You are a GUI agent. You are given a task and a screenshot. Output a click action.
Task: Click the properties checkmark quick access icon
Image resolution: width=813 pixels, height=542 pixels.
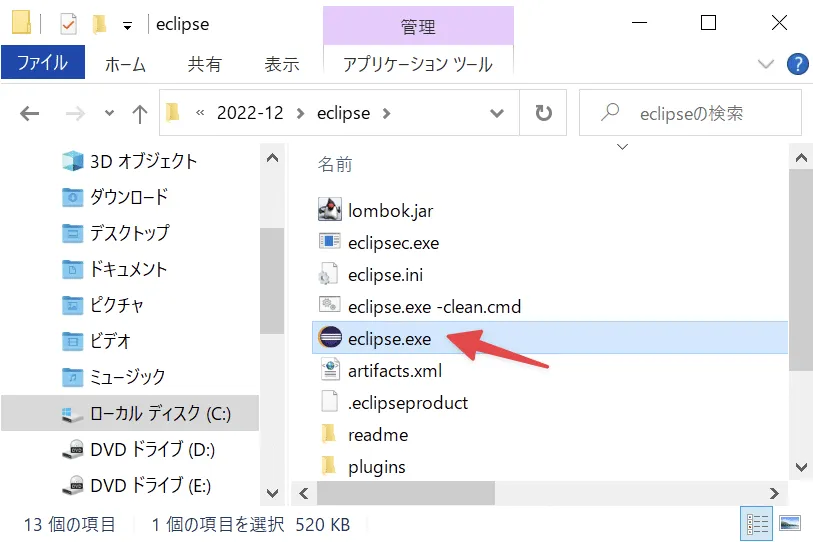click(x=68, y=24)
